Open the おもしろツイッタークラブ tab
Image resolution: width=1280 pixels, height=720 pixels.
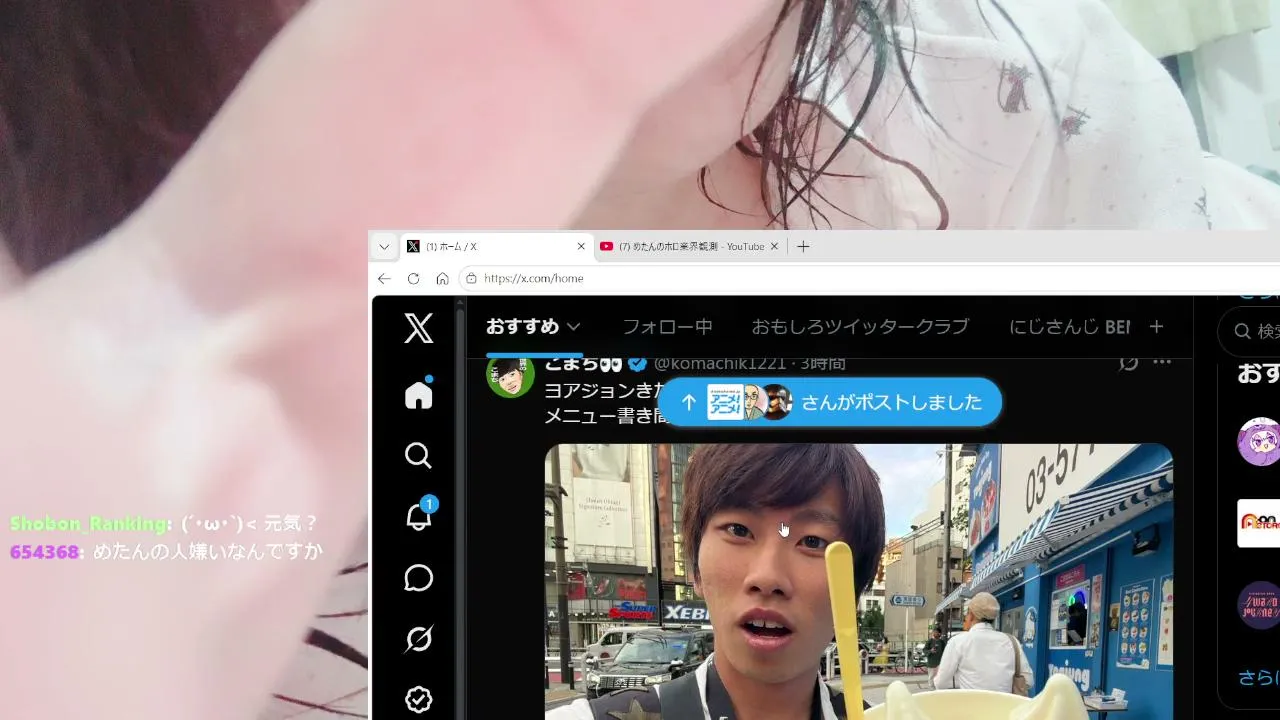point(860,327)
